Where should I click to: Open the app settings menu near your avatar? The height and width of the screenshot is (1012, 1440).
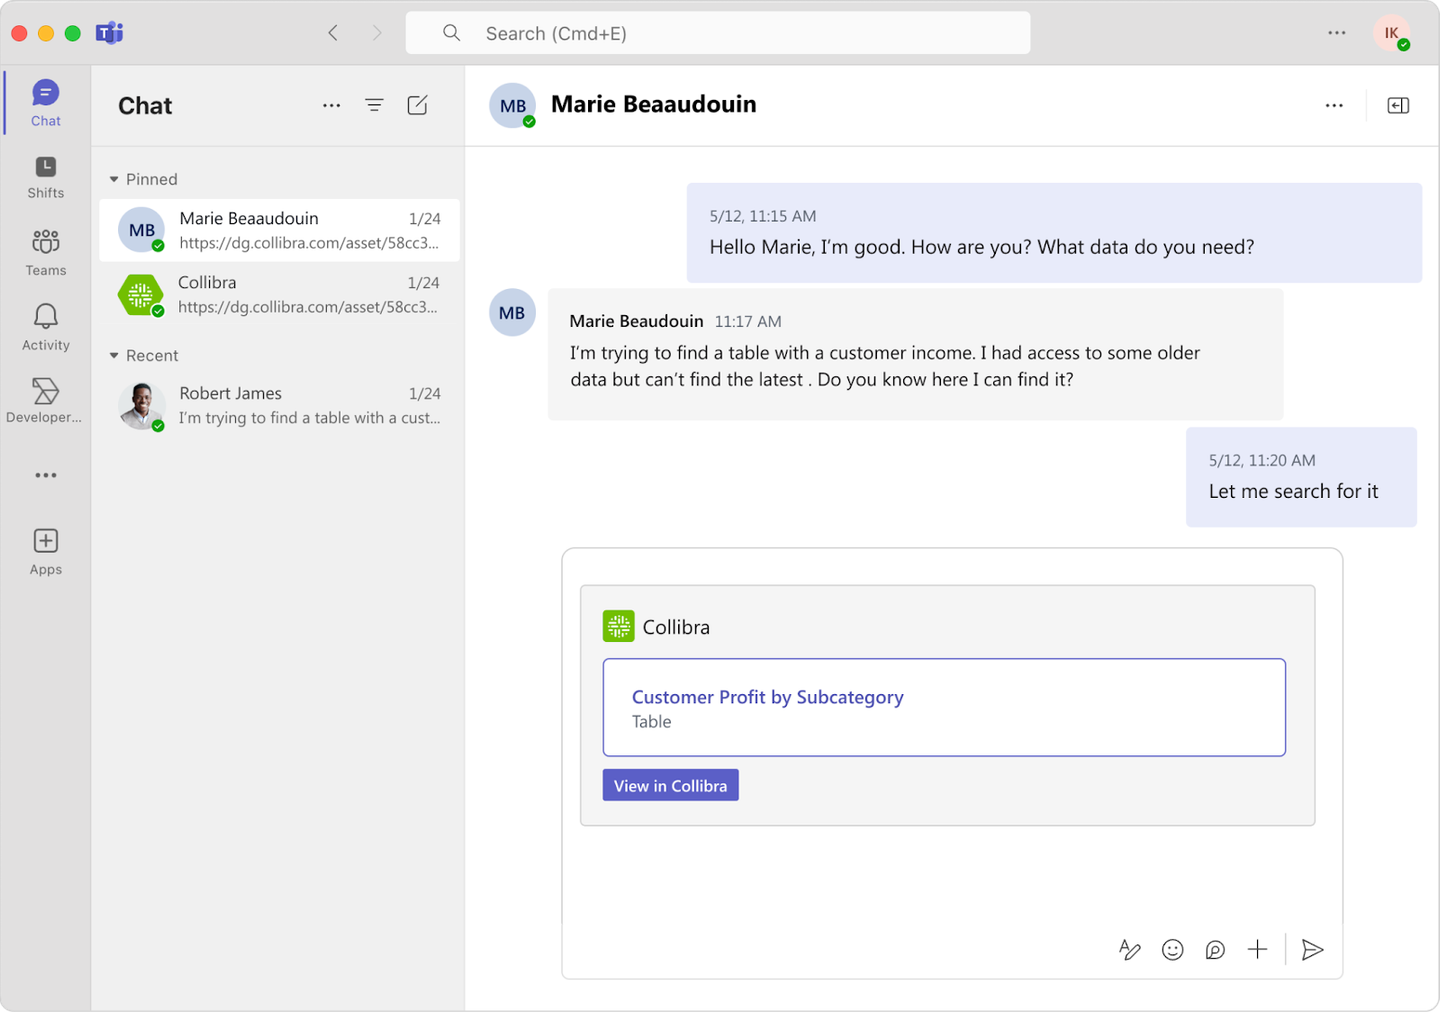1336,32
